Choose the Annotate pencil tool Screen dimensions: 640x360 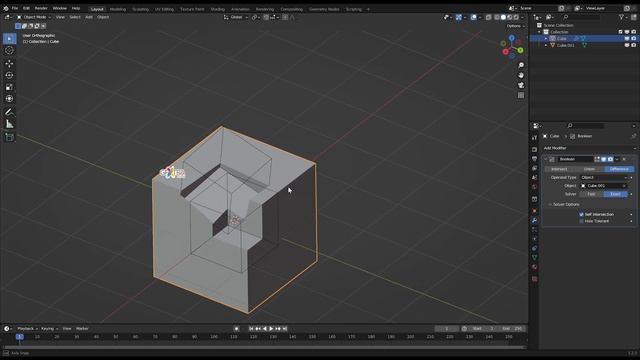click(9, 112)
